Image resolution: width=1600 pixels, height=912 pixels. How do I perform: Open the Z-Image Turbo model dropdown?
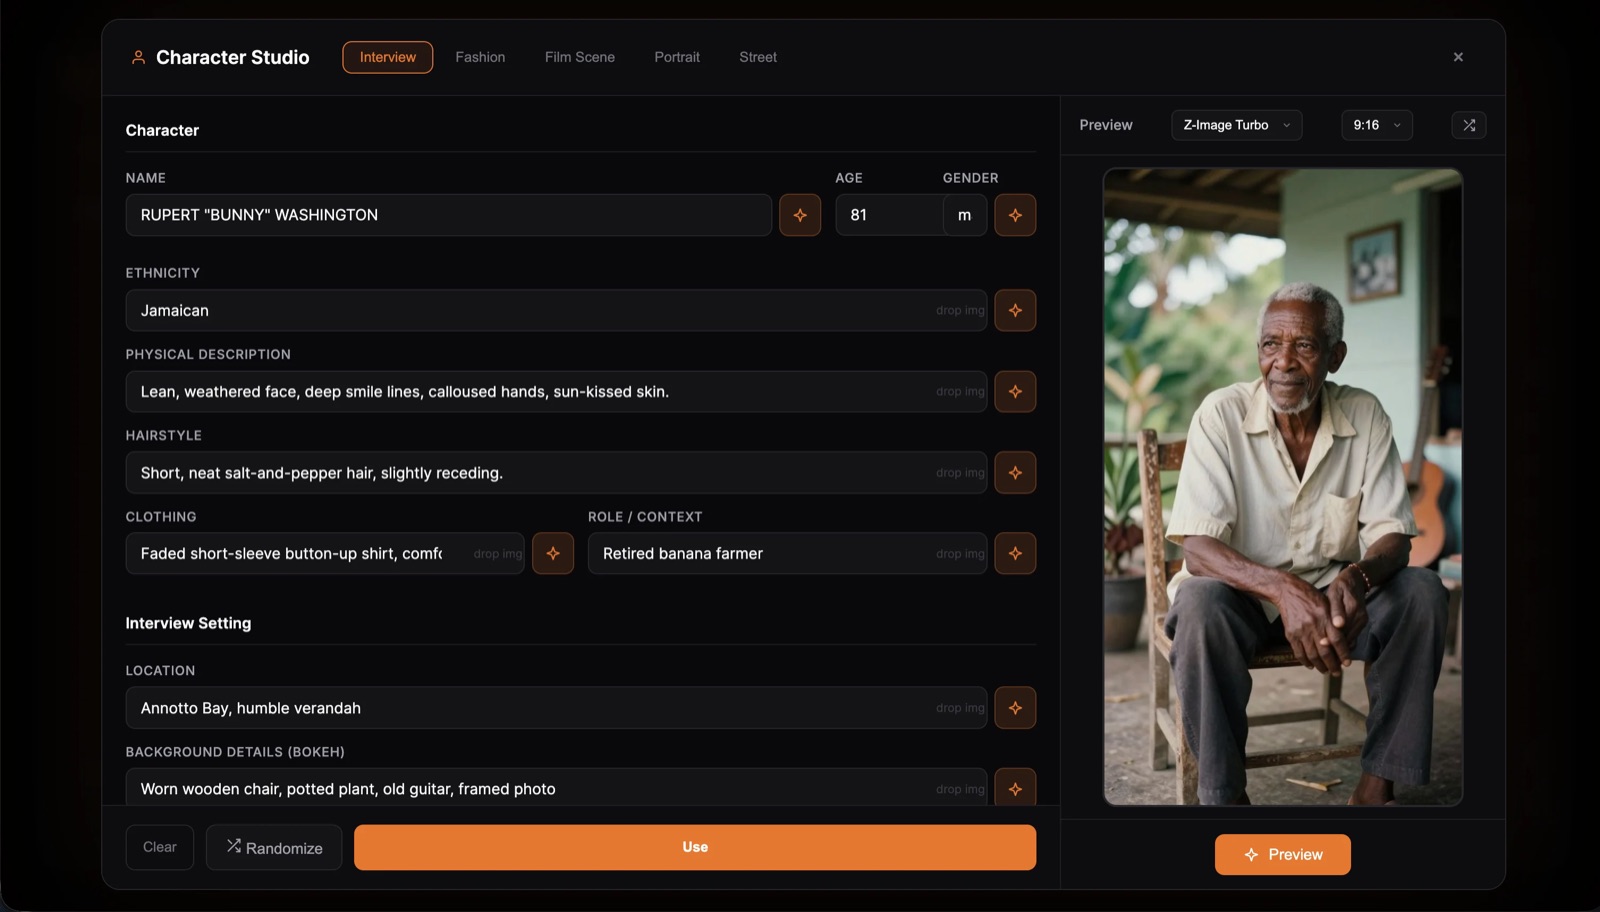pyautogui.click(x=1236, y=125)
